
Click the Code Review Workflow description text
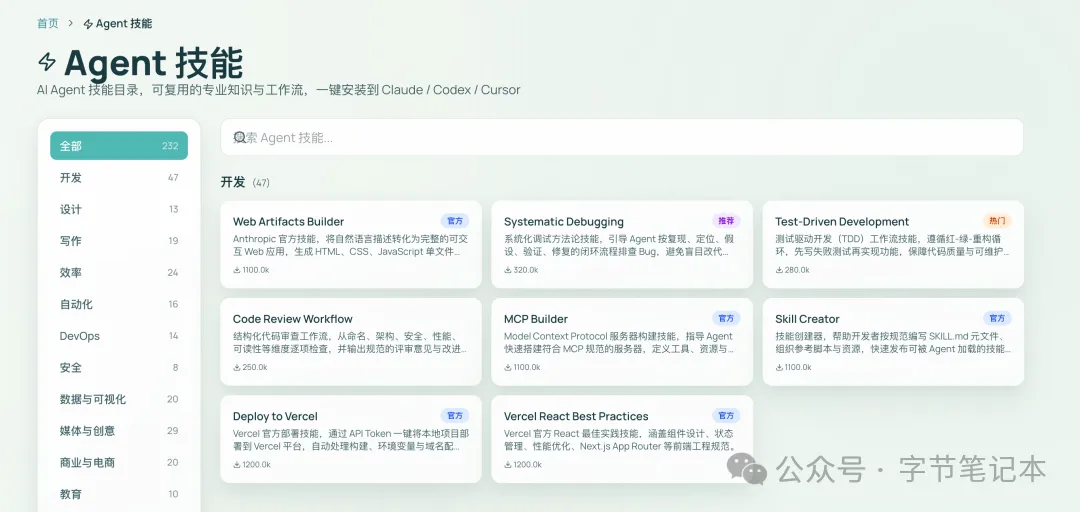(x=350, y=342)
